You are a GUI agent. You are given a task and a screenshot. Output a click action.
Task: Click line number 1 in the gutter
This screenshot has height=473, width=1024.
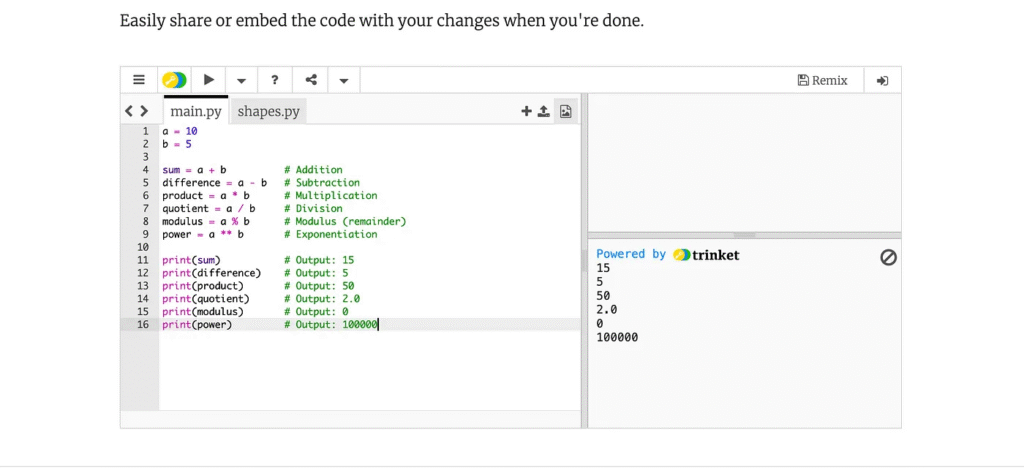[x=146, y=131]
